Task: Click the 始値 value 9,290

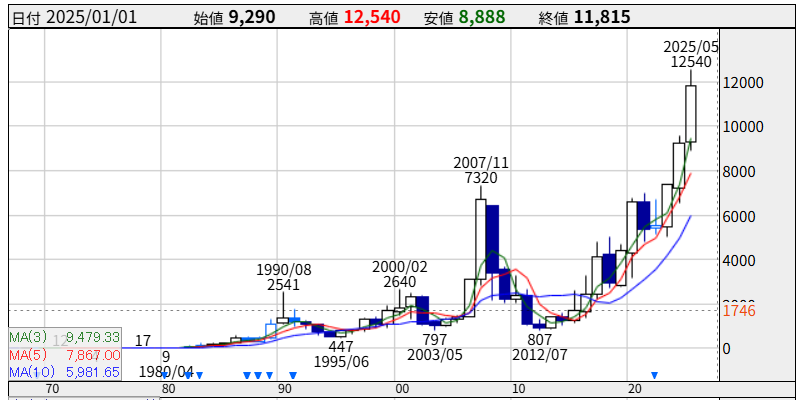Action: pyautogui.click(x=251, y=17)
